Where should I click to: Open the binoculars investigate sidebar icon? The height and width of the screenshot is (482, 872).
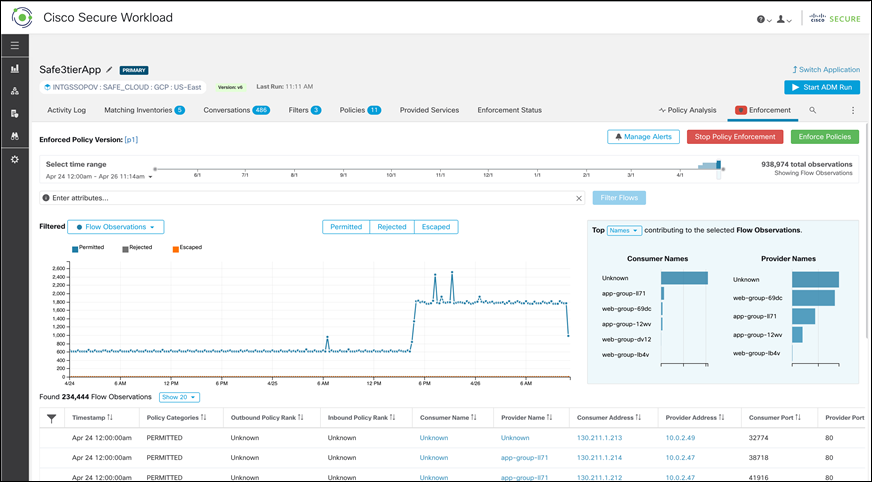(x=15, y=136)
